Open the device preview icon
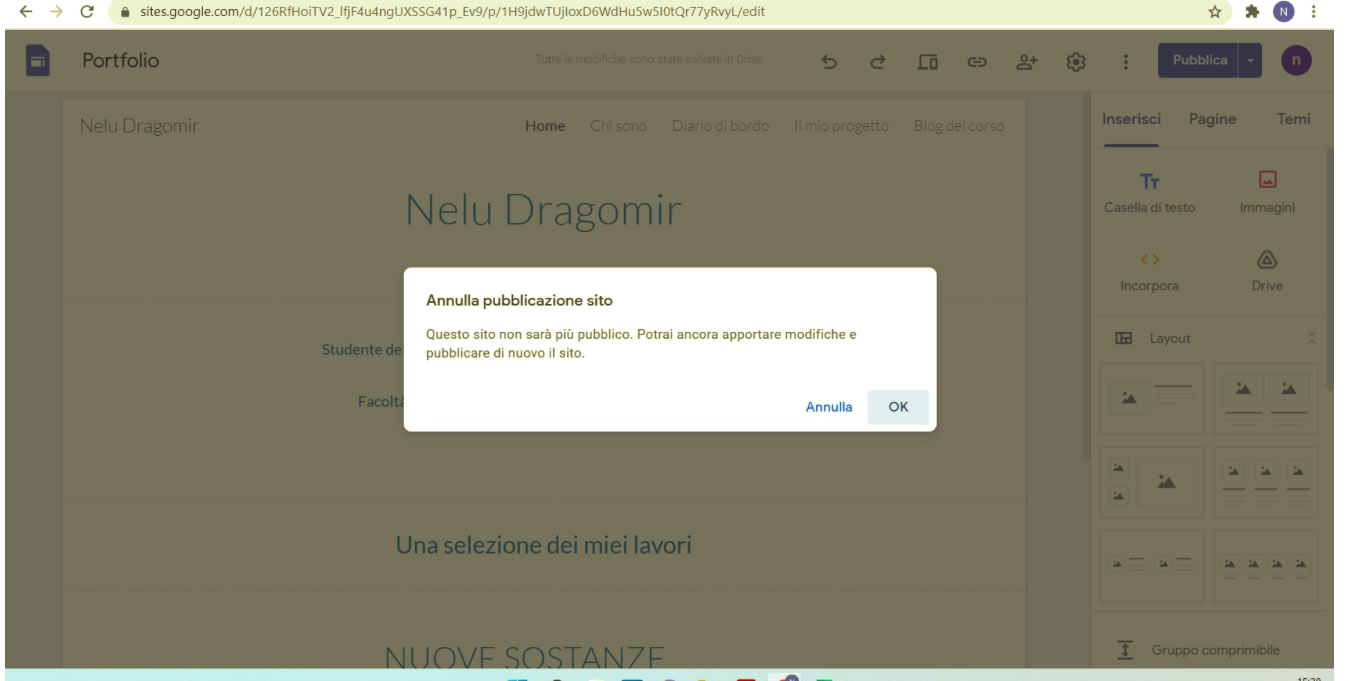Image resolution: width=1349 pixels, height=681 pixels. pos(928,62)
